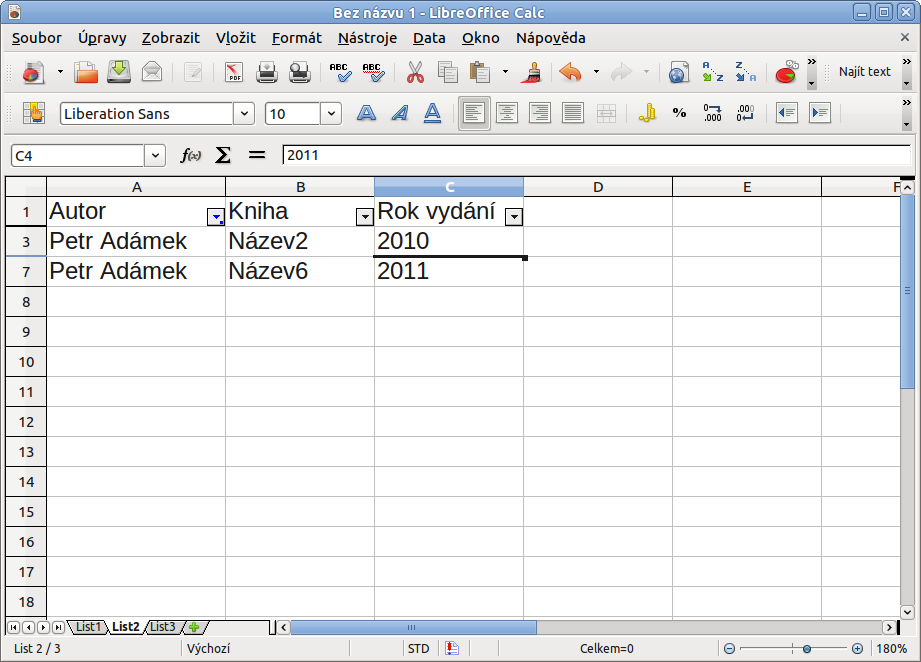Image resolution: width=921 pixels, height=662 pixels.
Task: Paste from clipboard icon
Action: [x=480, y=72]
